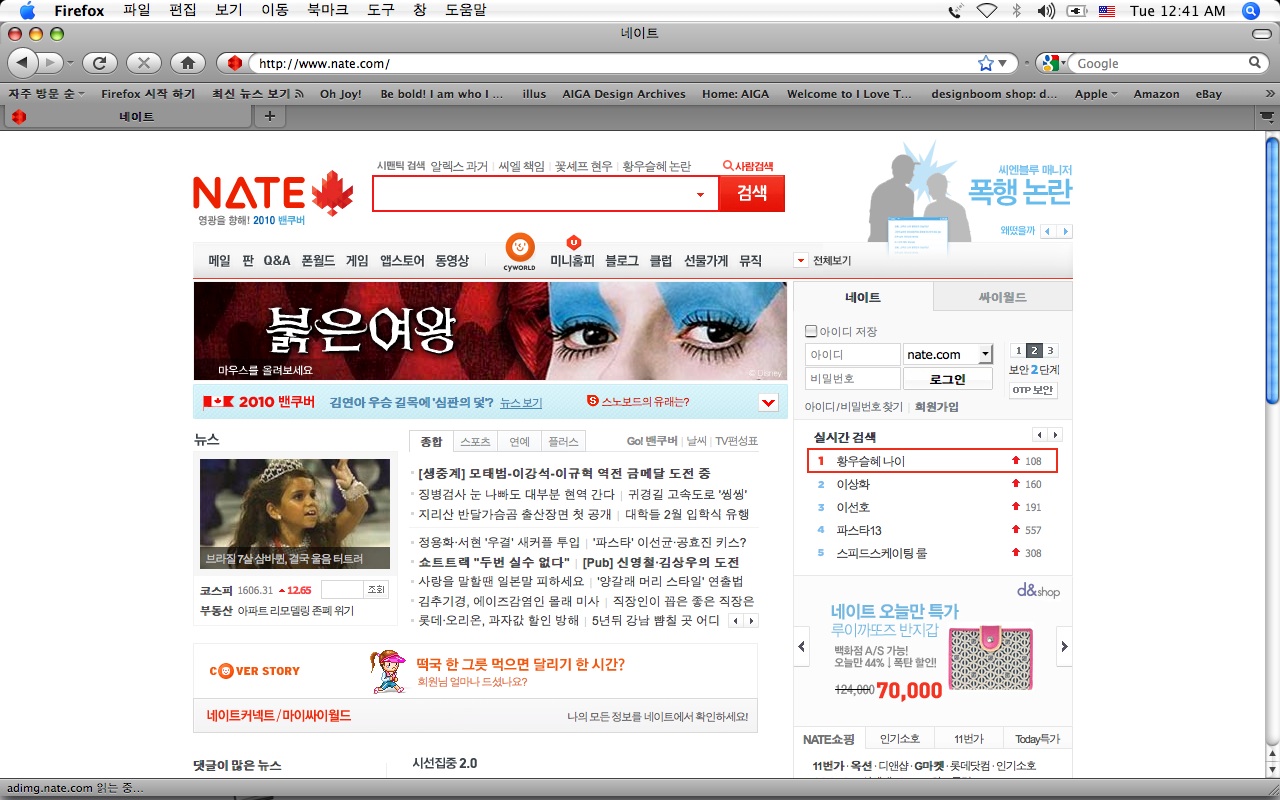Click the Cover Story runner icon
Viewport: 1280px width, 800px height.
(388, 671)
